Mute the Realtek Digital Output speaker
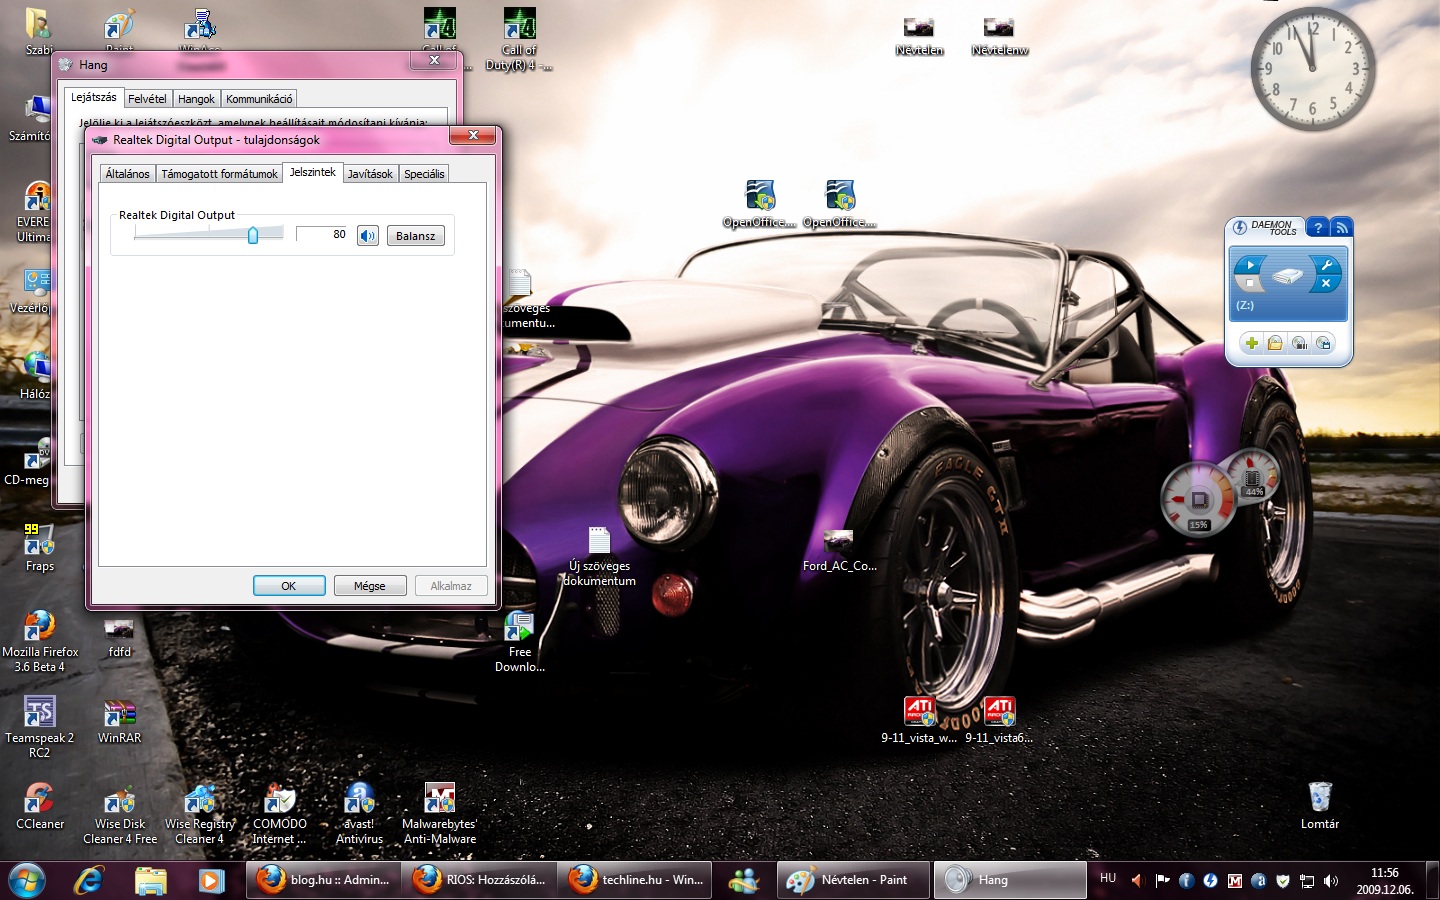The image size is (1440, 900). pos(368,236)
